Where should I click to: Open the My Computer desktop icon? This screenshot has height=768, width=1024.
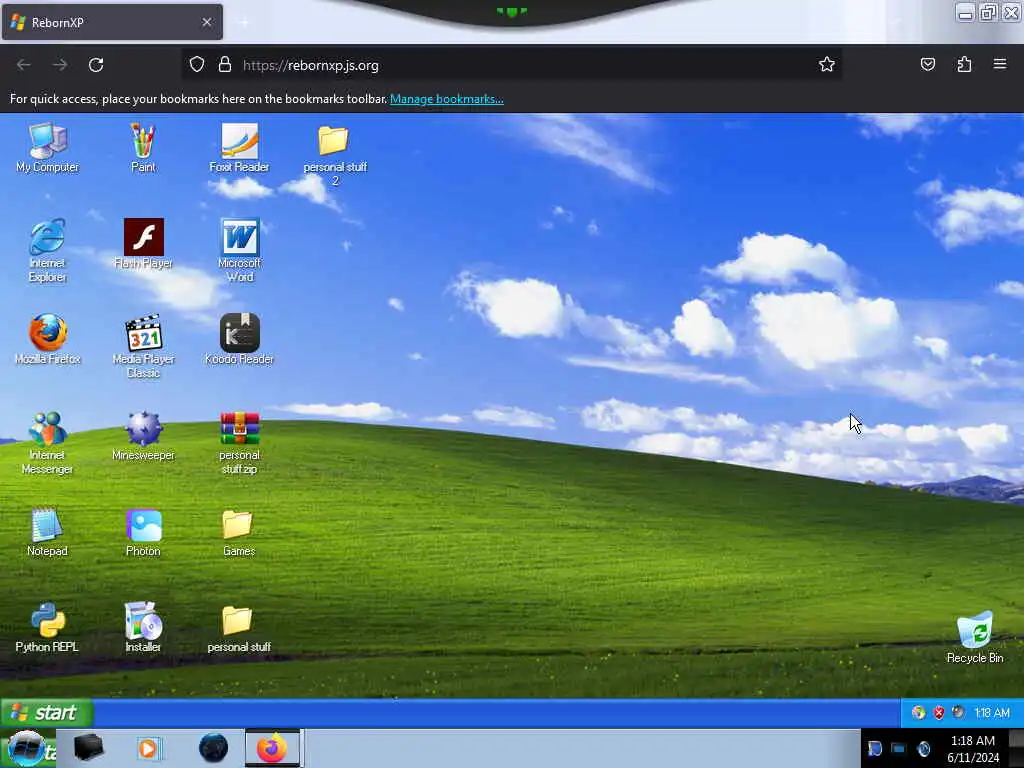click(x=47, y=148)
